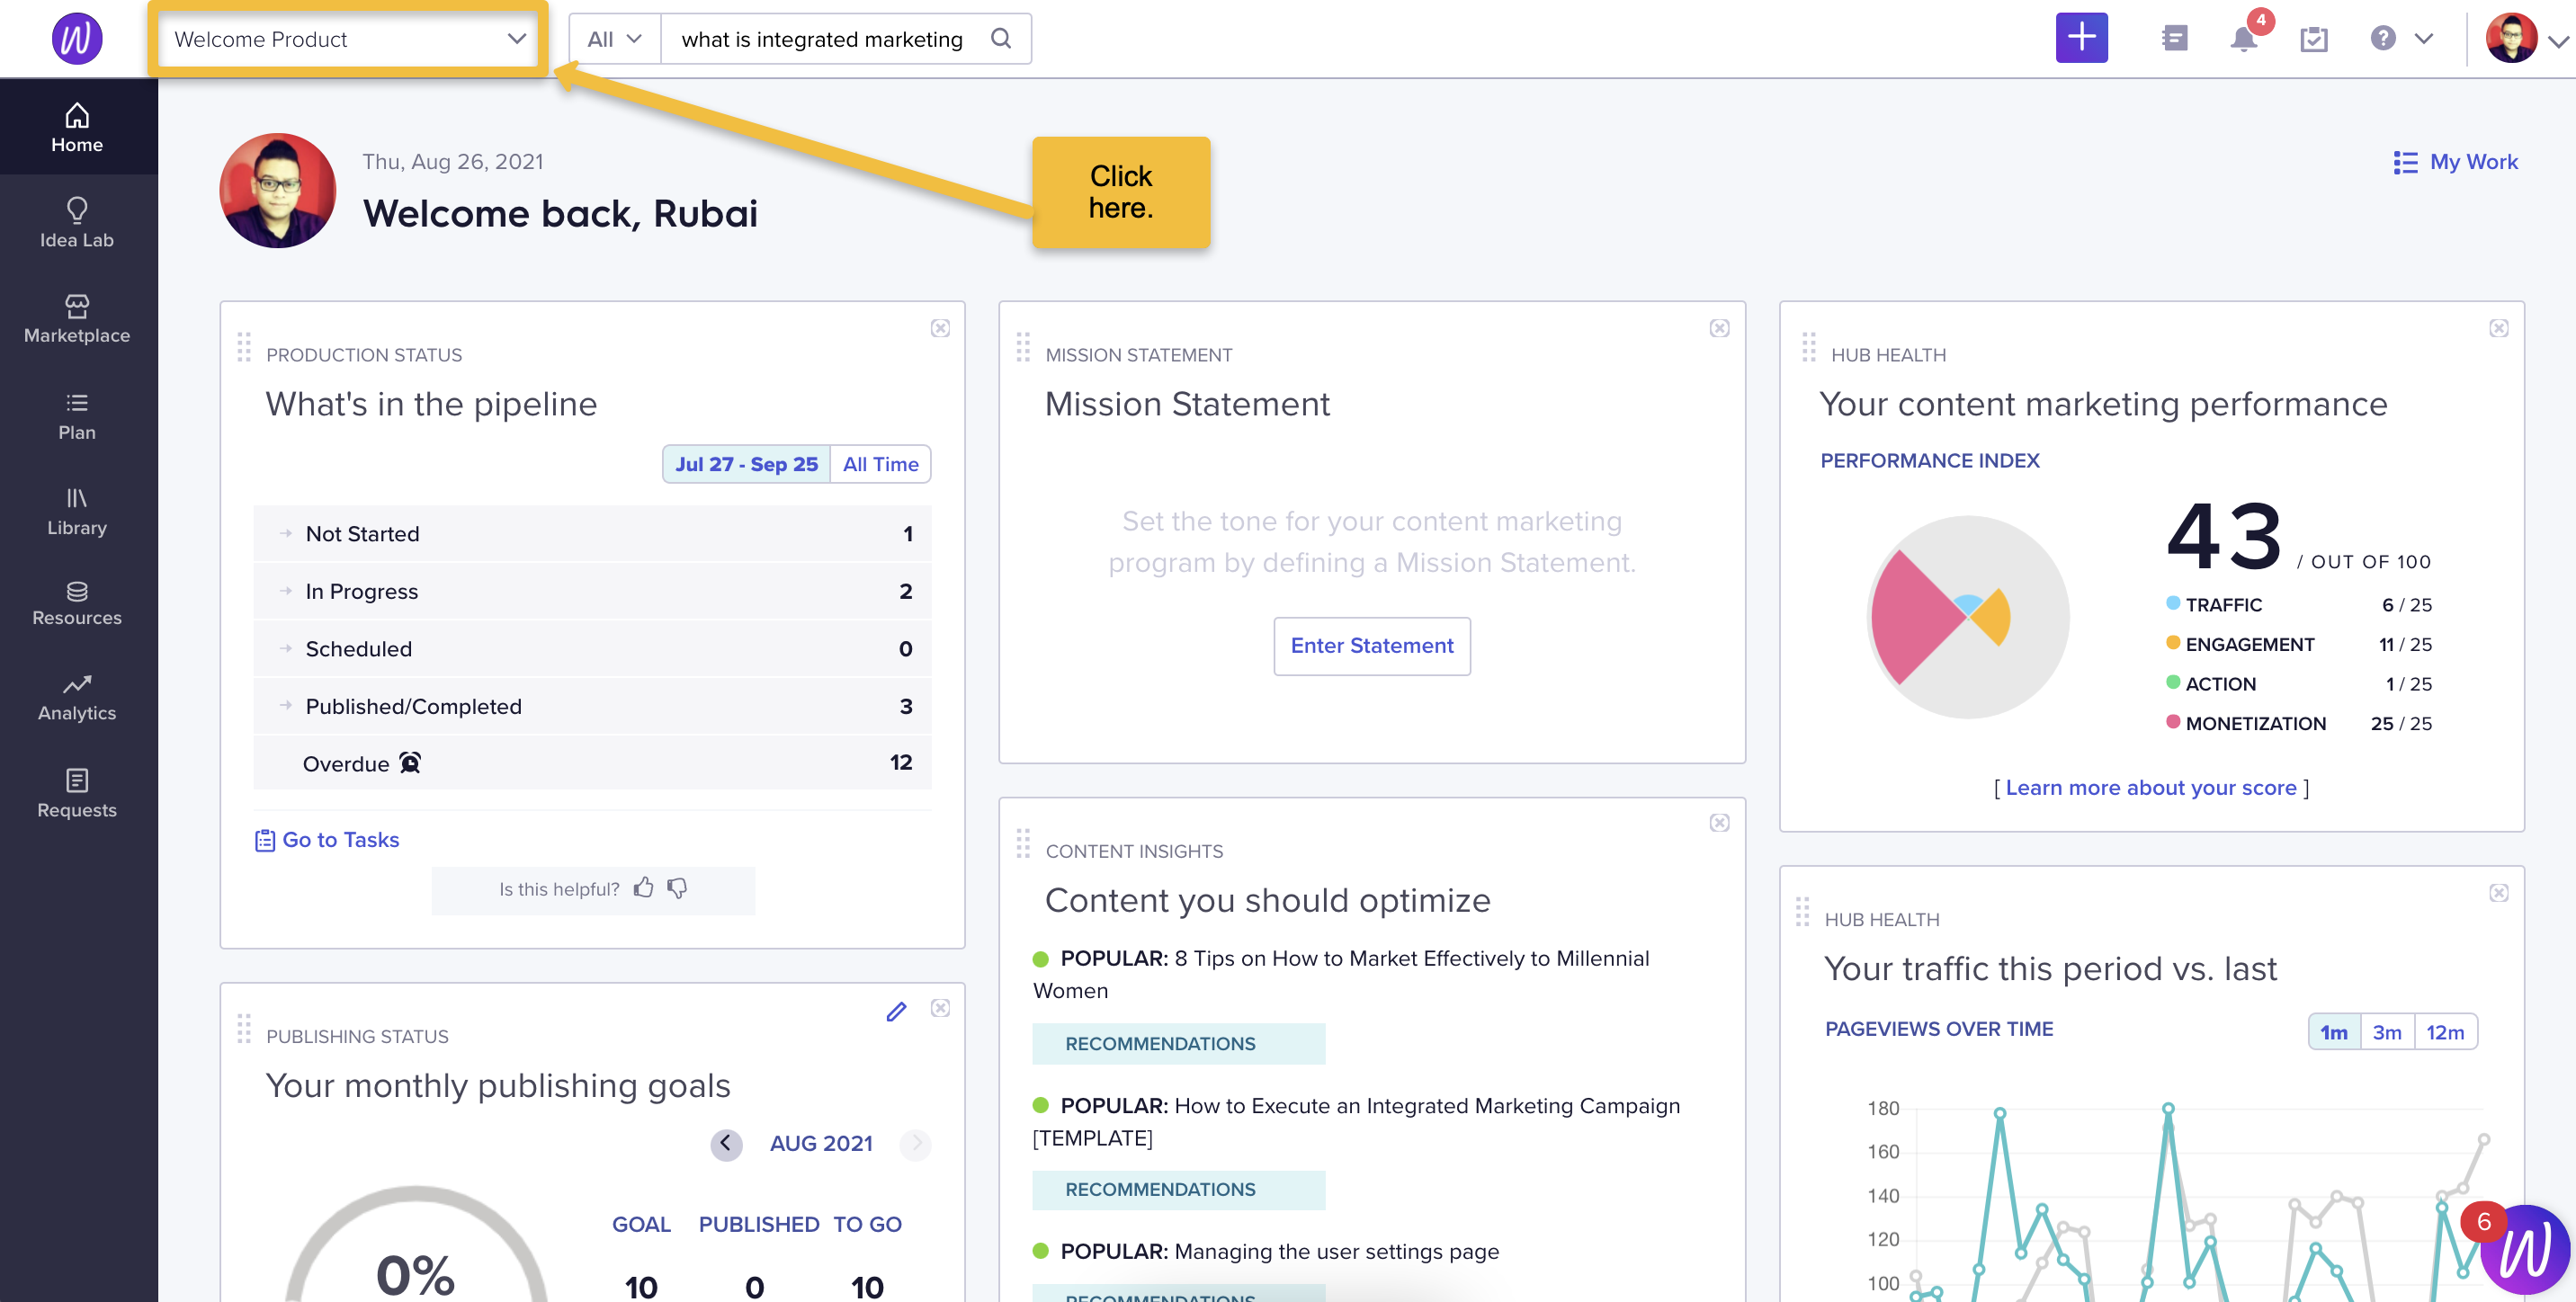Click the help question mark icon

[2383, 38]
